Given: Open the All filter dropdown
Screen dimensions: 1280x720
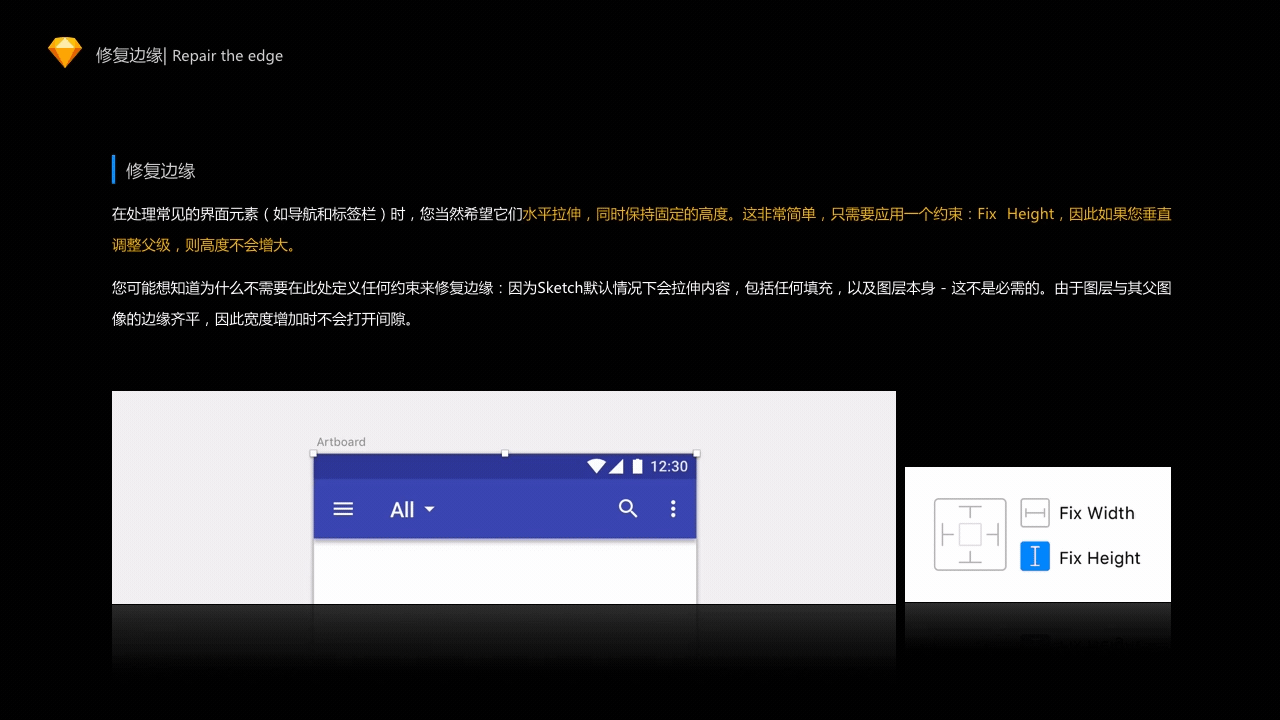Looking at the screenshot, I should point(434,509).
